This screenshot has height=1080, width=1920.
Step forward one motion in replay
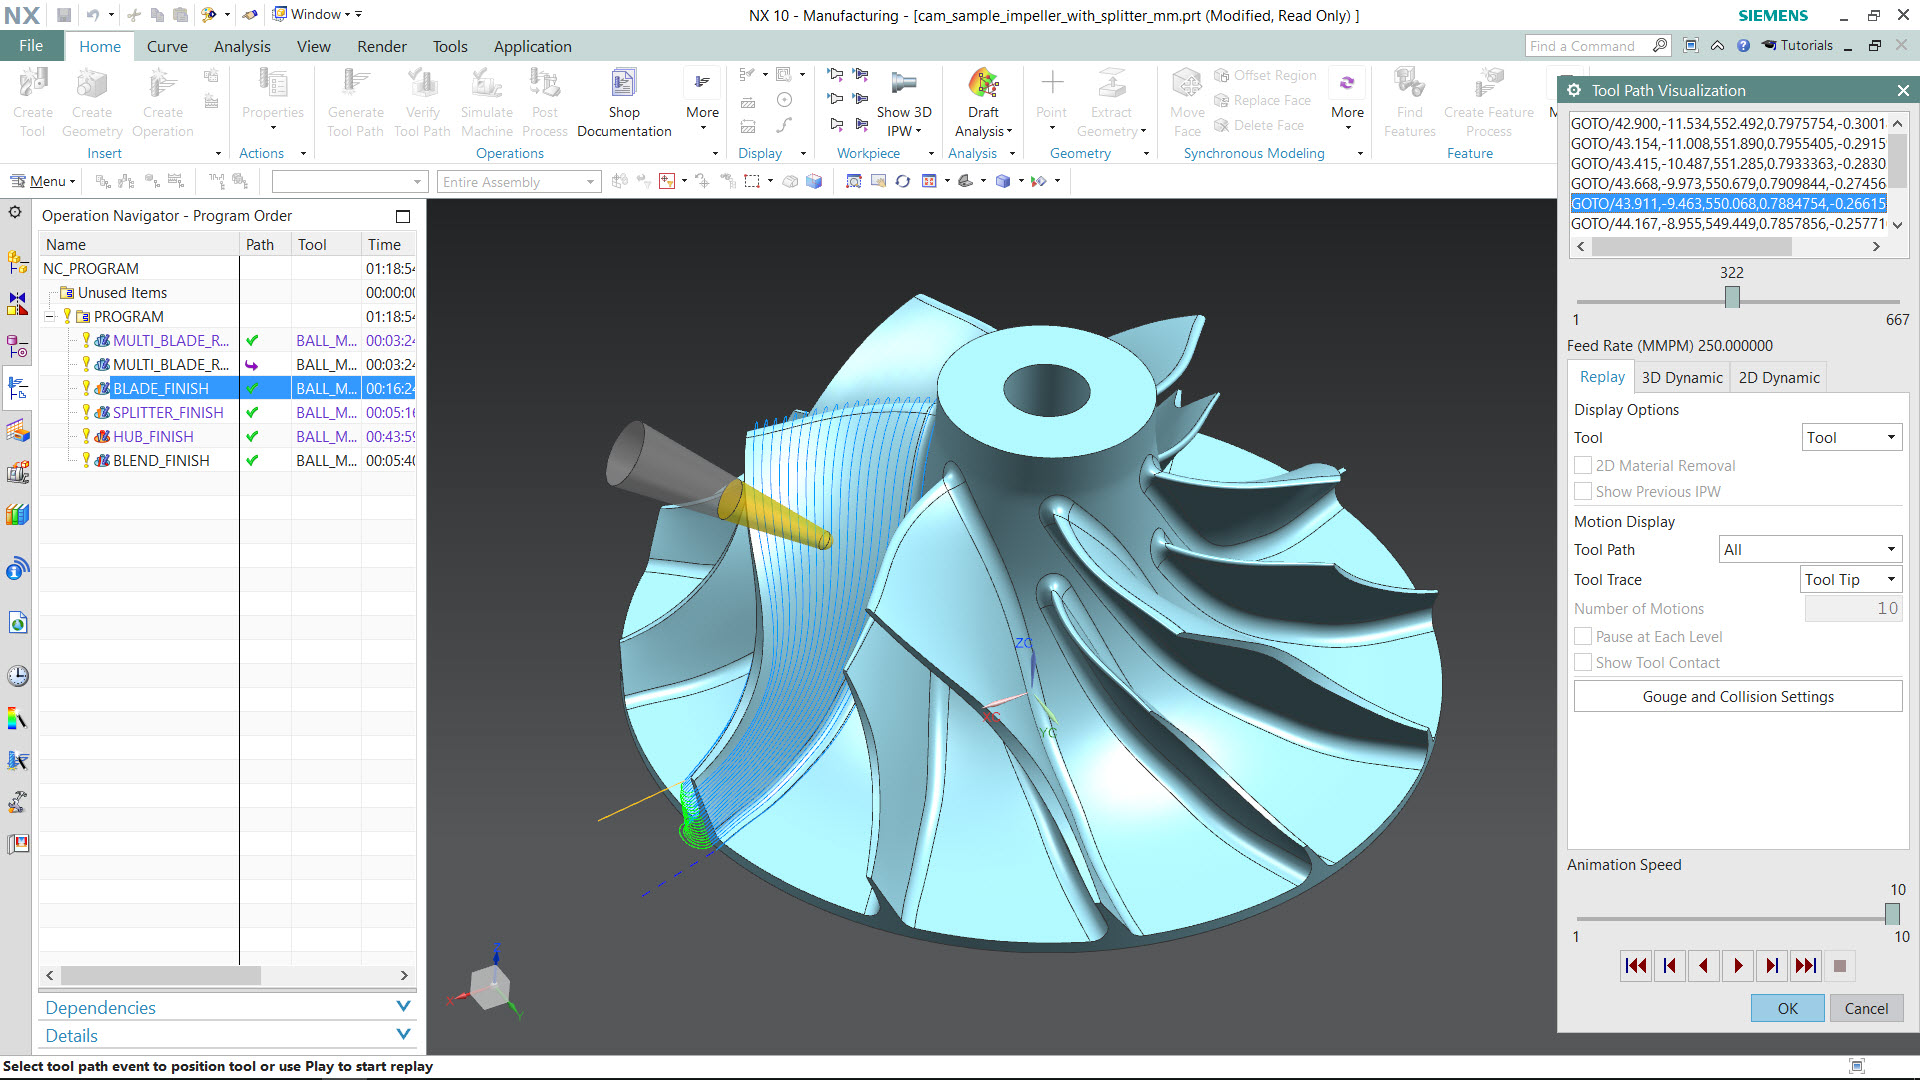coord(1772,966)
